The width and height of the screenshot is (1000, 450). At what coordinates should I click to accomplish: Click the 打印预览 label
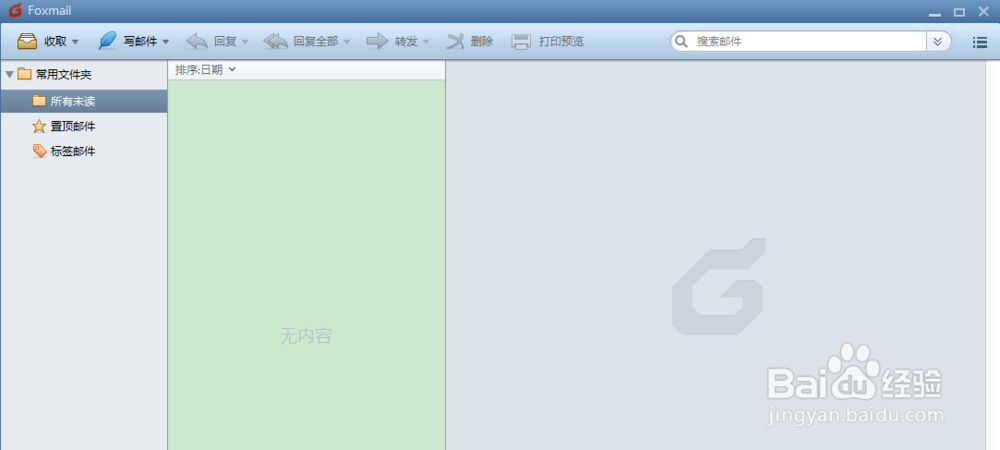click(561, 41)
